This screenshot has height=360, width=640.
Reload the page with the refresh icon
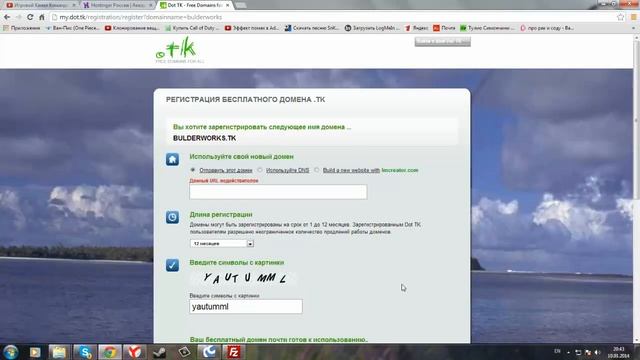click(x=30, y=17)
